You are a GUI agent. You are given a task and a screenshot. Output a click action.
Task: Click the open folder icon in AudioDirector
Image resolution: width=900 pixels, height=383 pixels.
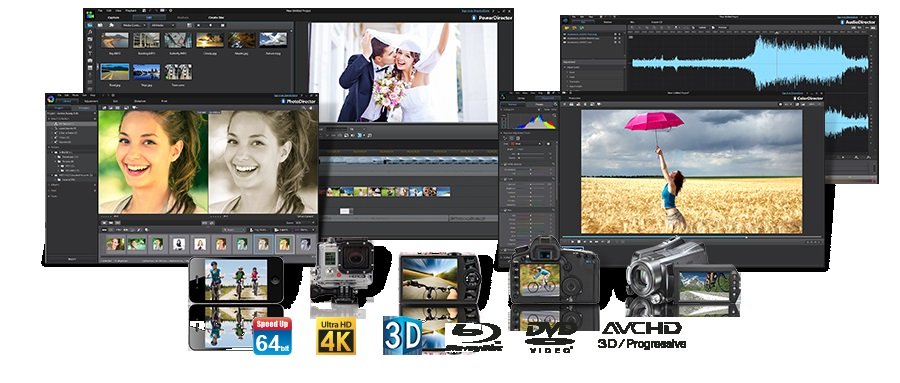click(x=567, y=28)
